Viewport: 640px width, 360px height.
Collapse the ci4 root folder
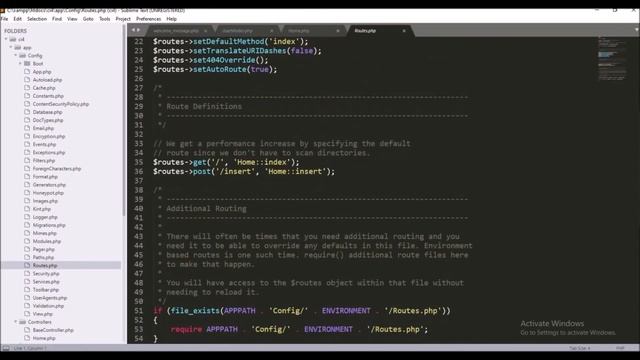pyautogui.click(x=6, y=39)
